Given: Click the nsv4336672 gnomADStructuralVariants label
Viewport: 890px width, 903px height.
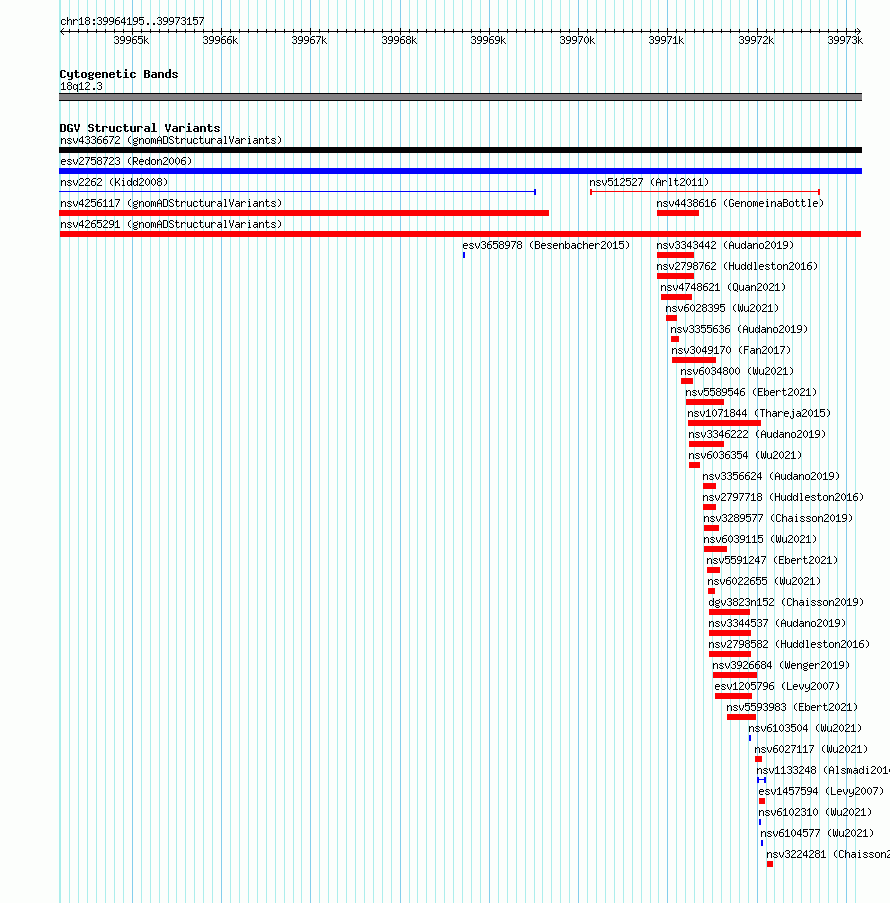Looking at the screenshot, I should click(x=171, y=140).
